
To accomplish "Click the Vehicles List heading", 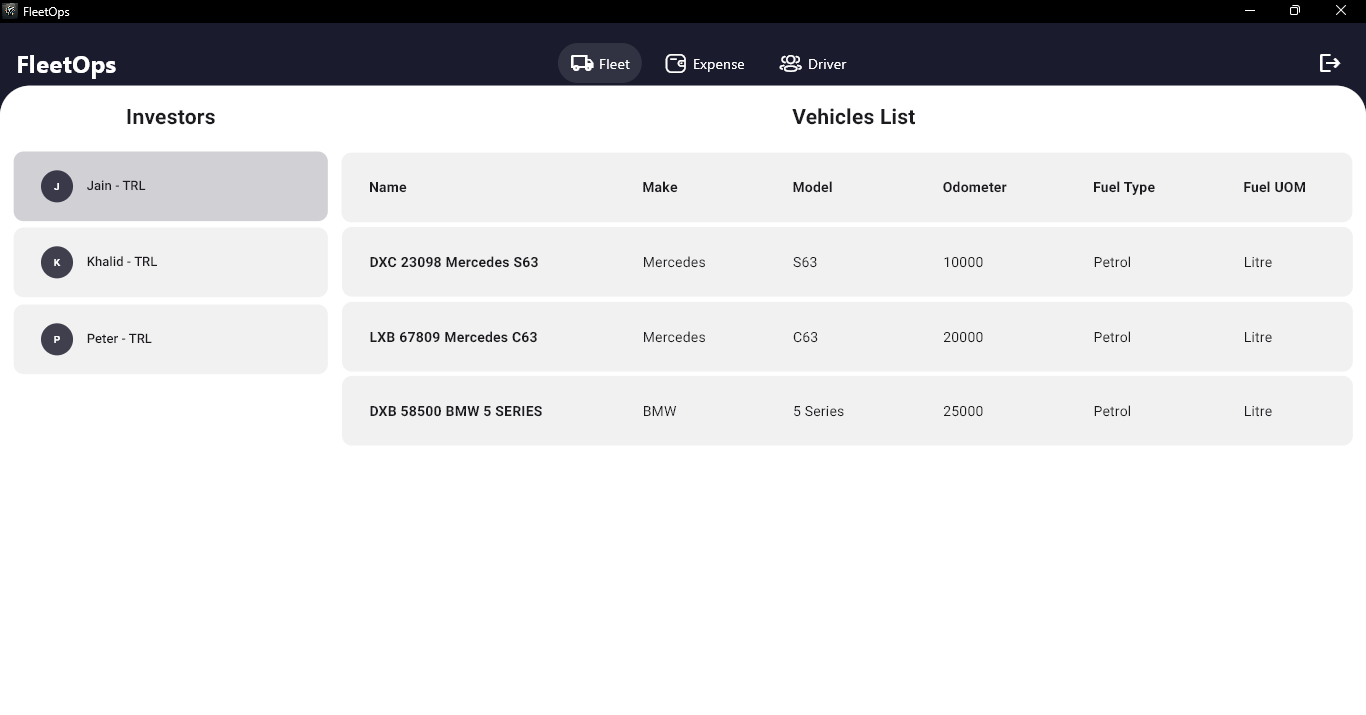I will [x=854, y=117].
